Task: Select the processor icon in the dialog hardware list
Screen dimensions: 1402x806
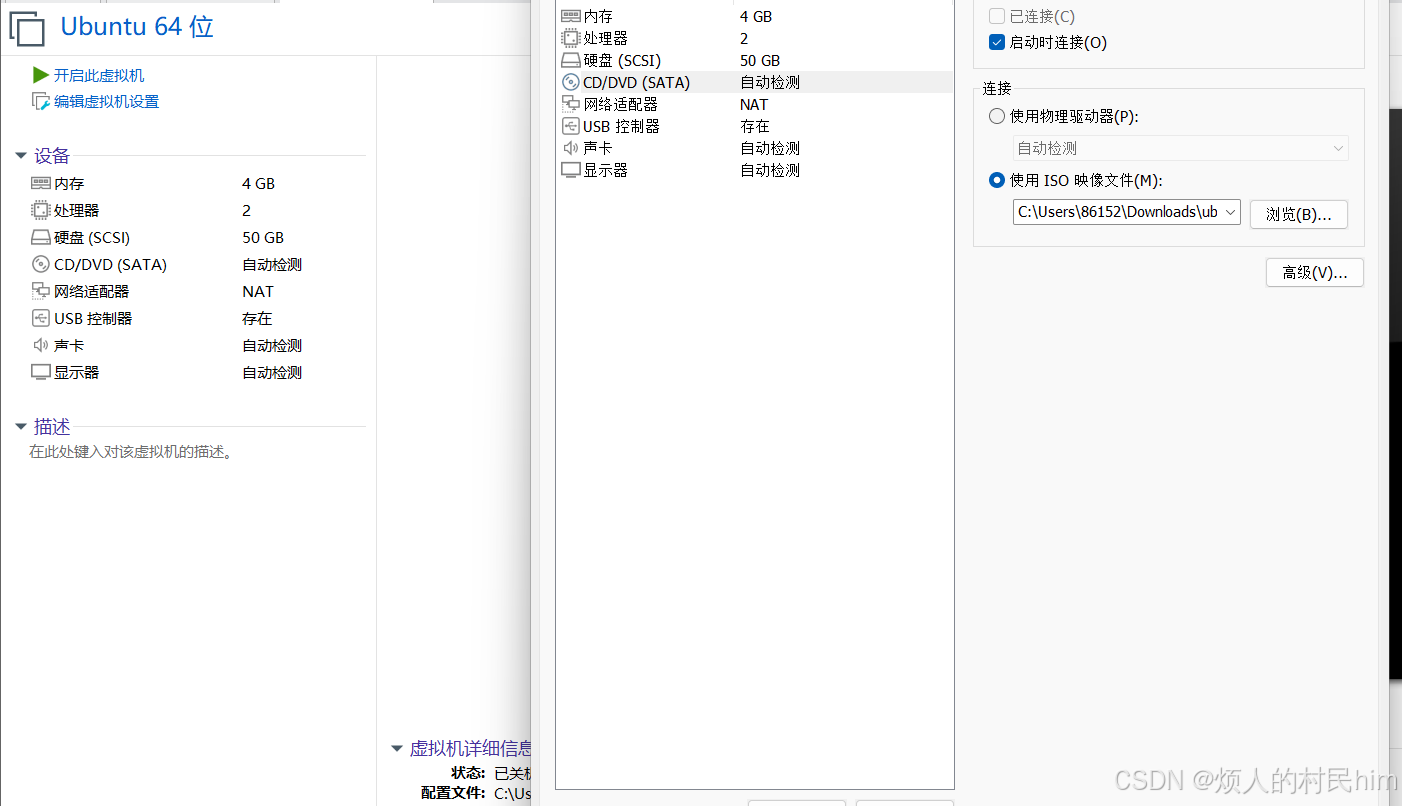Action: click(570, 38)
